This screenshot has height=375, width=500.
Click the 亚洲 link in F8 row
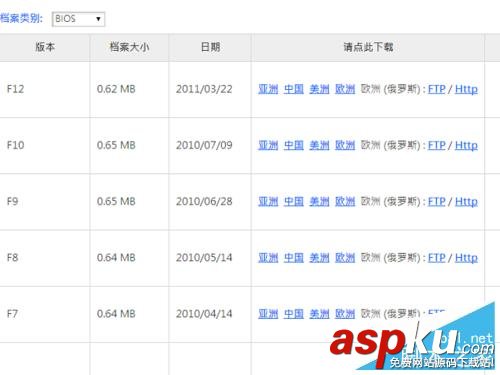point(268,258)
